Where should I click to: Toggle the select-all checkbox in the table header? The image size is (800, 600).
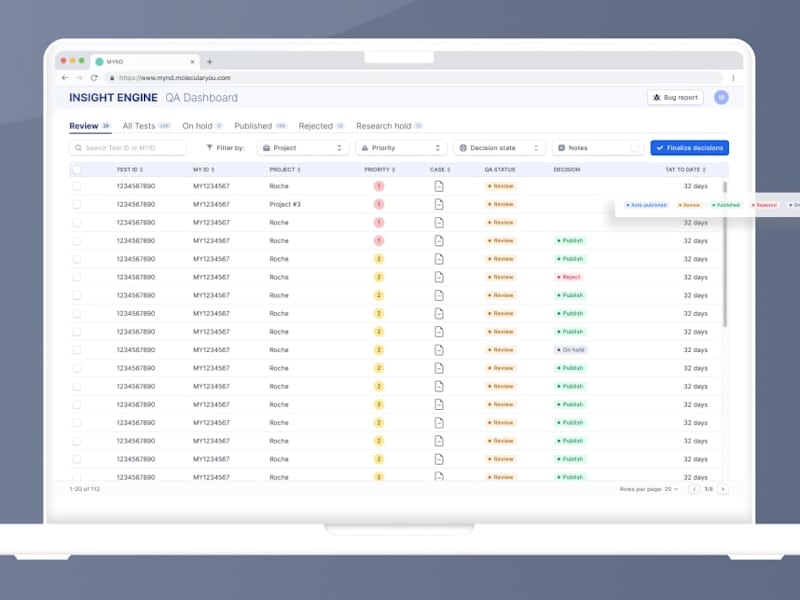tap(77, 169)
